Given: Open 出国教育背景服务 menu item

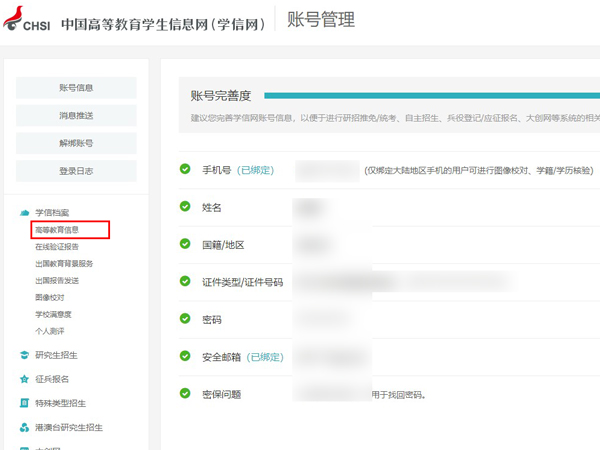Looking at the screenshot, I should click(x=64, y=264).
